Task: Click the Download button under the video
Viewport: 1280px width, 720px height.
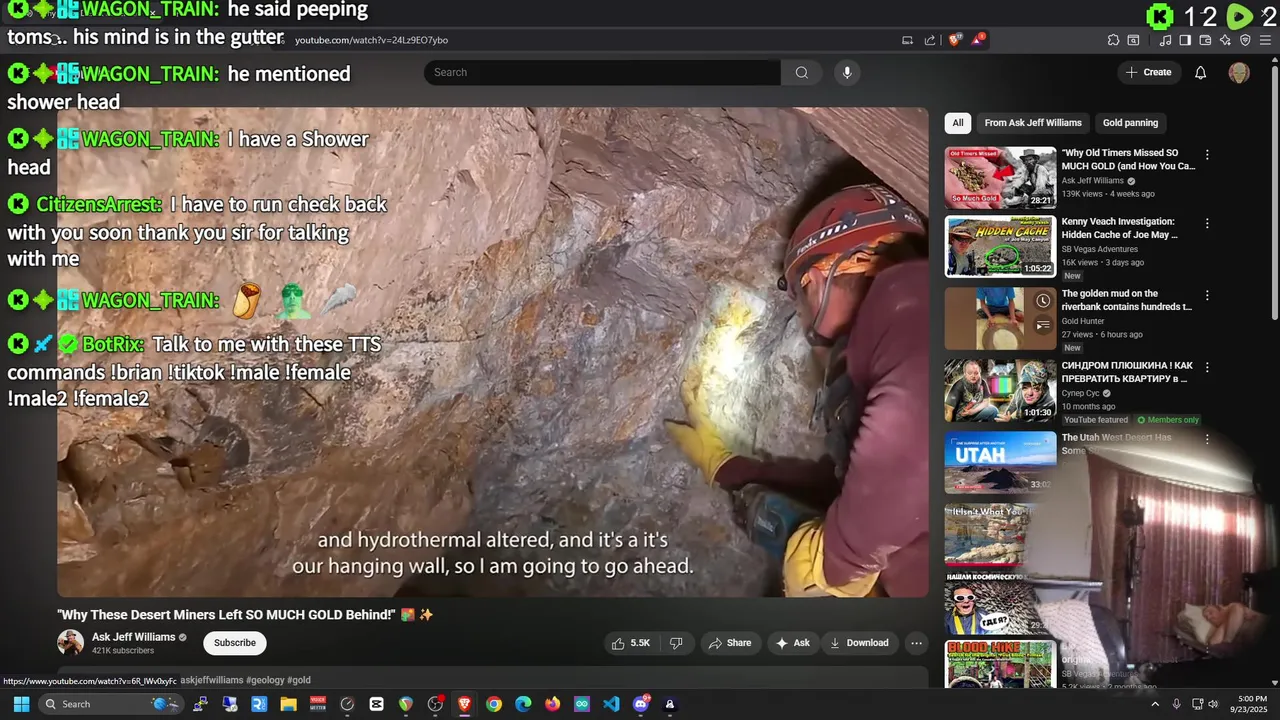Action: point(858,643)
